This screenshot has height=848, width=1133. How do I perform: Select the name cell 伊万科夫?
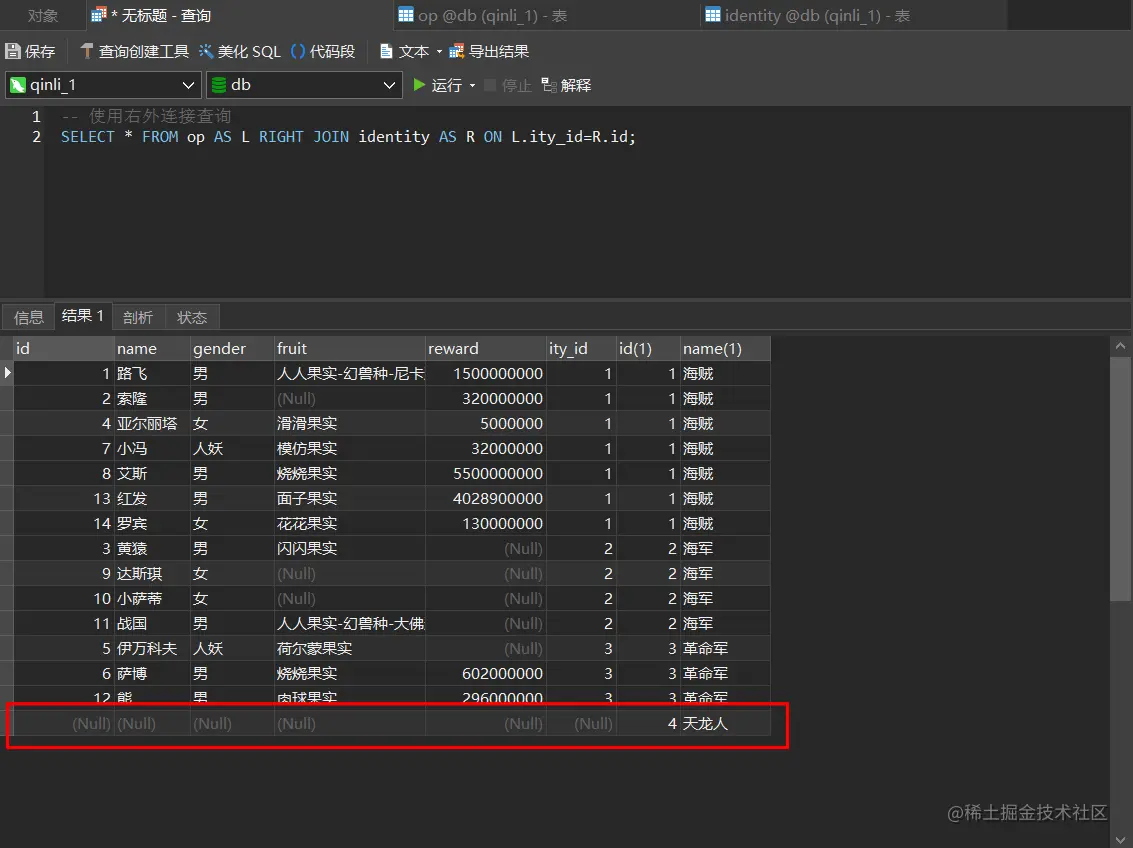(152, 649)
